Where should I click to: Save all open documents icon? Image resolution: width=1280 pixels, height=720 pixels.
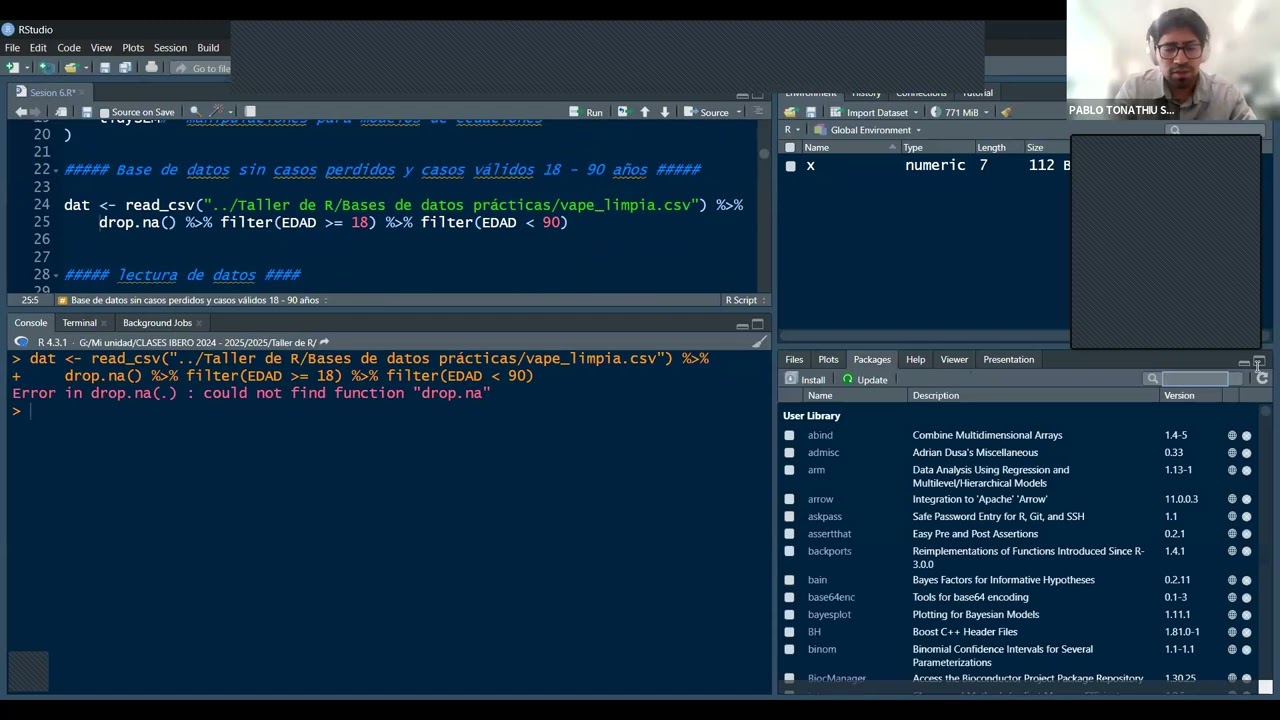125,68
